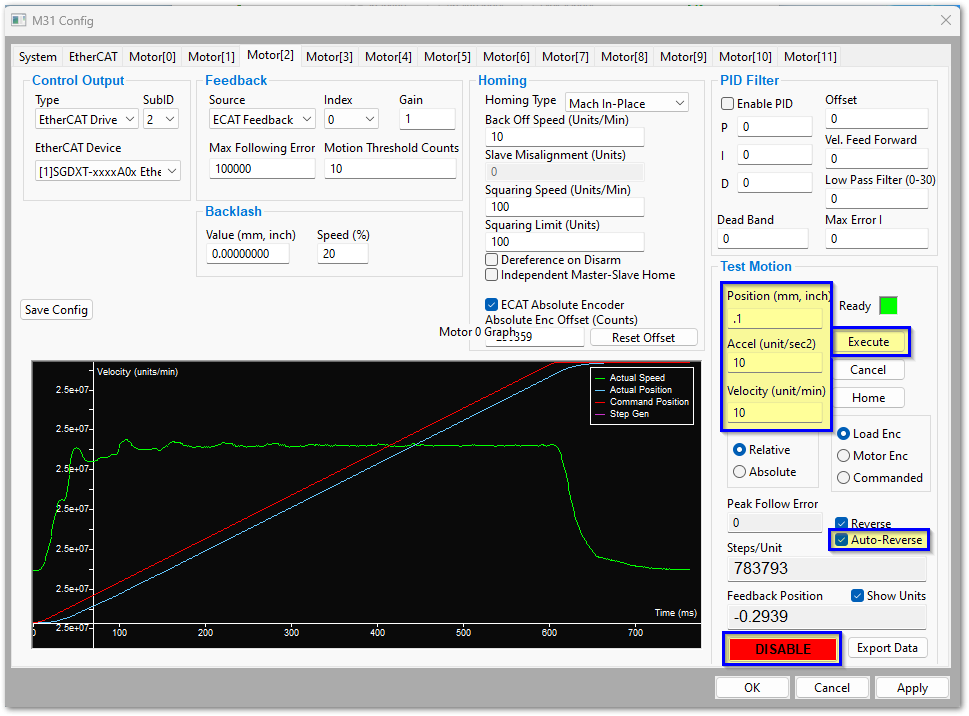Close the M31 Config window
Image resolution: width=969 pixels, height=716 pixels.
(946, 20)
